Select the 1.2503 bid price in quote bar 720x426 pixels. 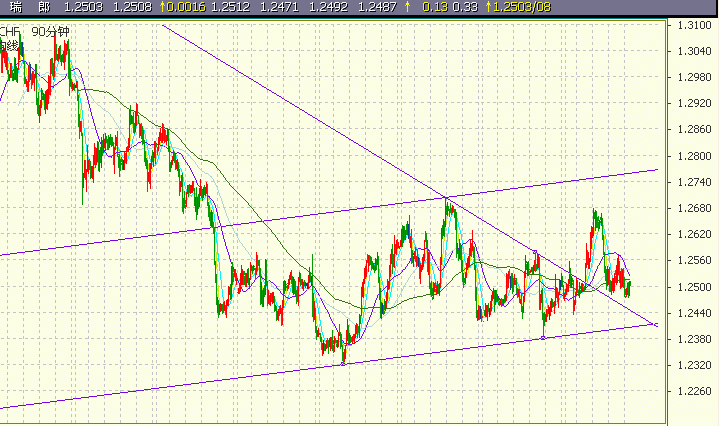pos(83,7)
